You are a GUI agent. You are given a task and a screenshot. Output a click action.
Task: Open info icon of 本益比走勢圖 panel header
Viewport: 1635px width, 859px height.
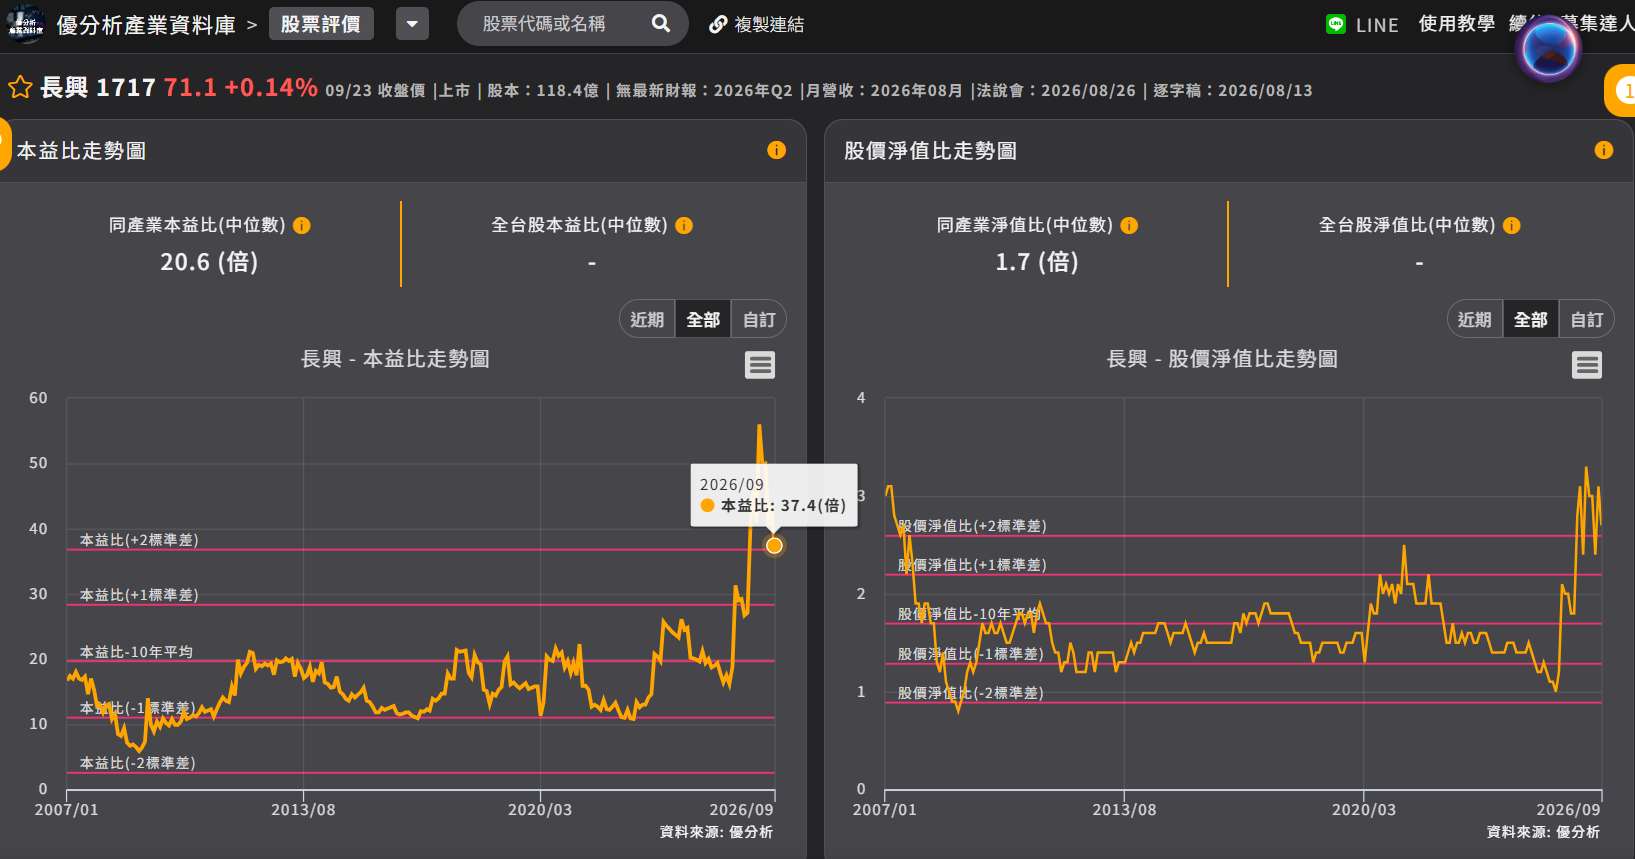[x=776, y=150]
